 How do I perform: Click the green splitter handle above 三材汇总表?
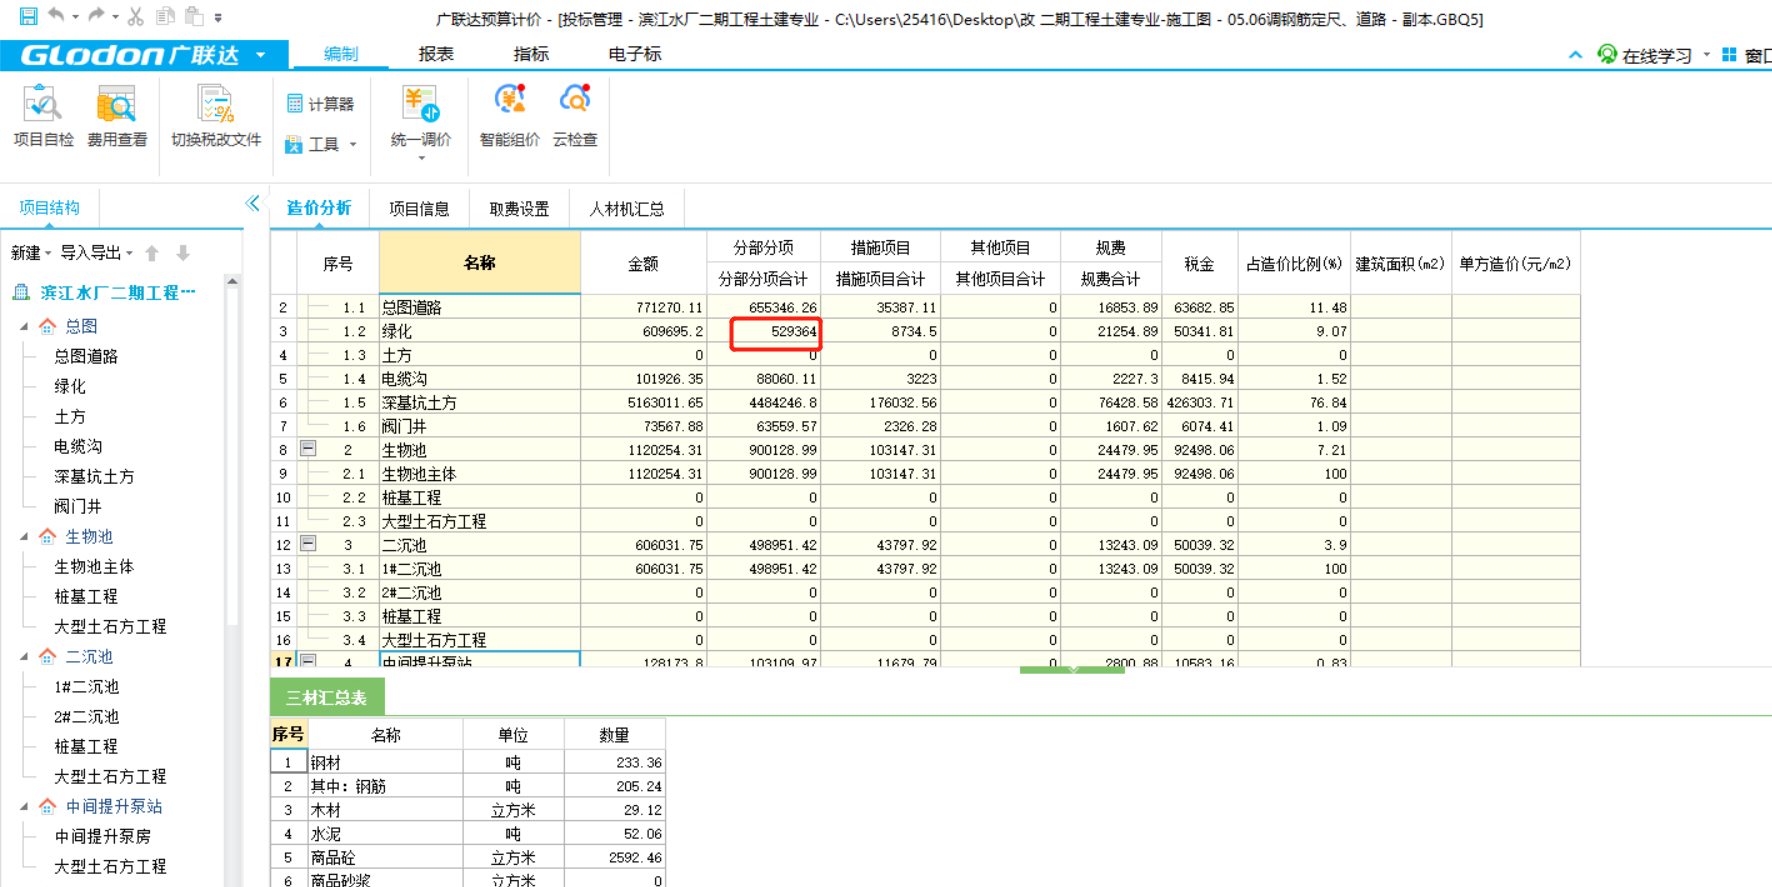click(1072, 669)
